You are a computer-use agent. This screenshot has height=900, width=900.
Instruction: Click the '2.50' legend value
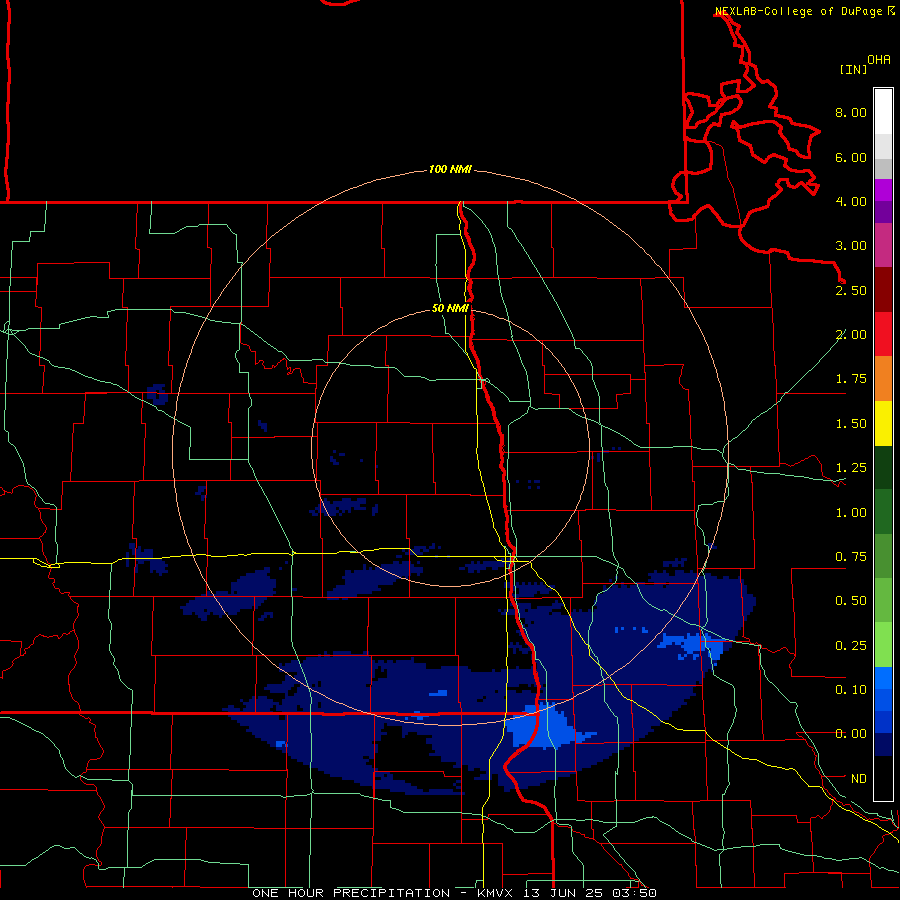(851, 290)
